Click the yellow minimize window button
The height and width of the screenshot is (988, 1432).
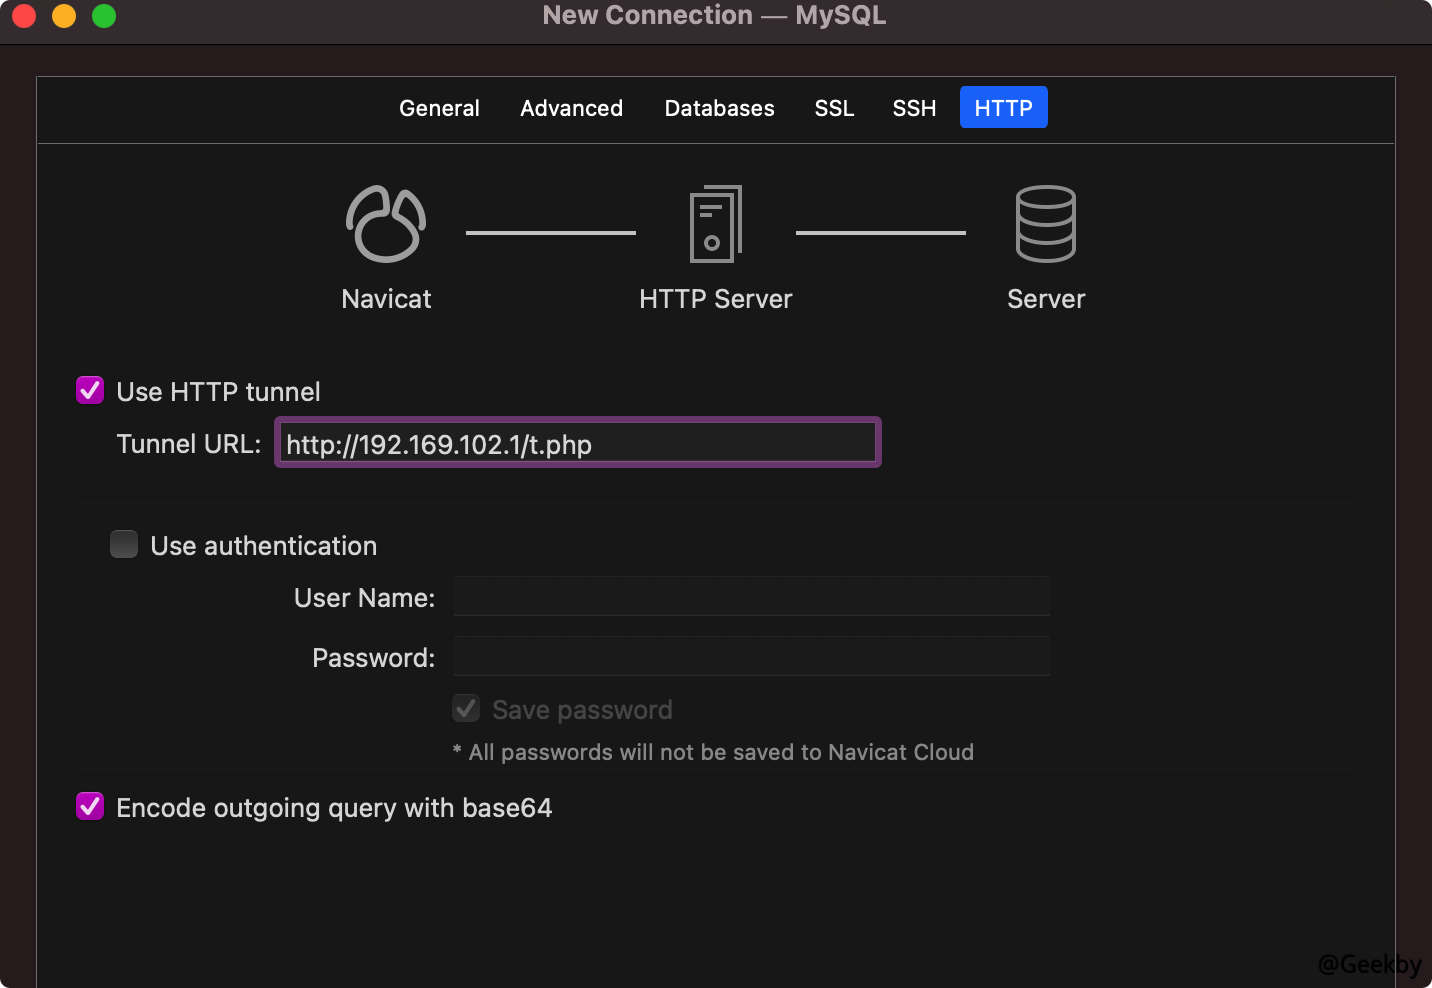tap(64, 16)
